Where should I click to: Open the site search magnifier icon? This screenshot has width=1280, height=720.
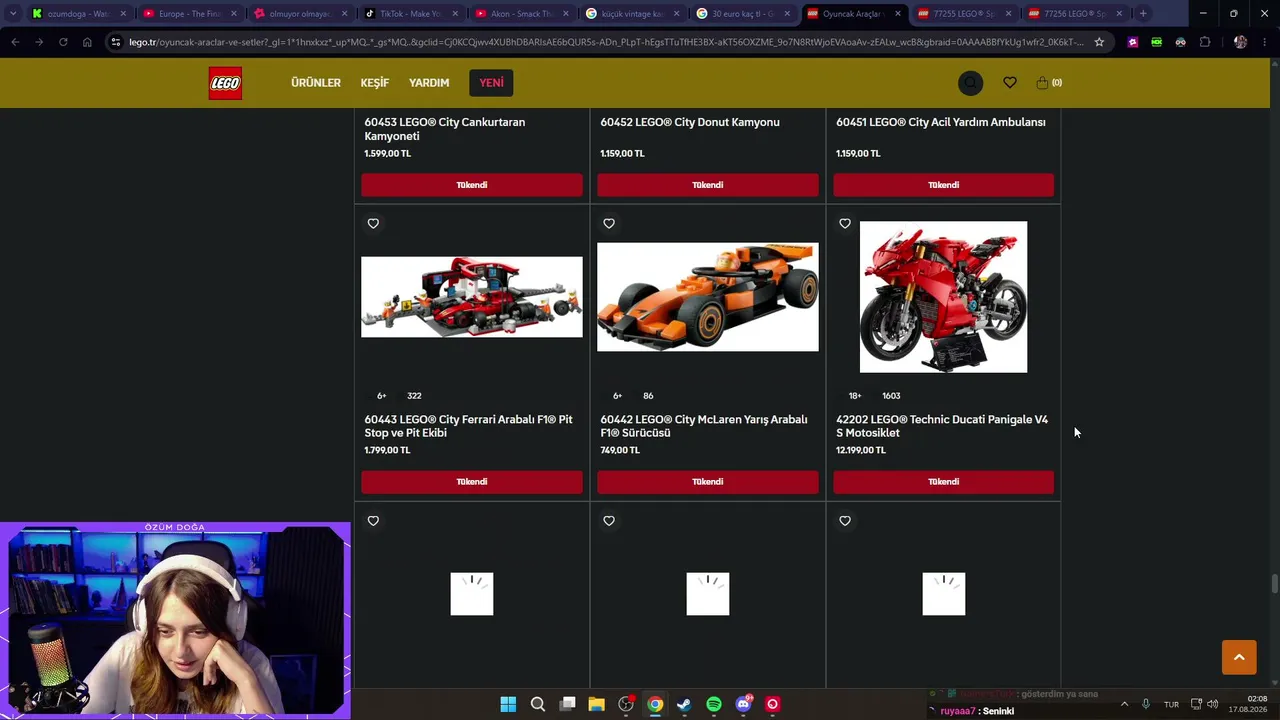(970, 83)
